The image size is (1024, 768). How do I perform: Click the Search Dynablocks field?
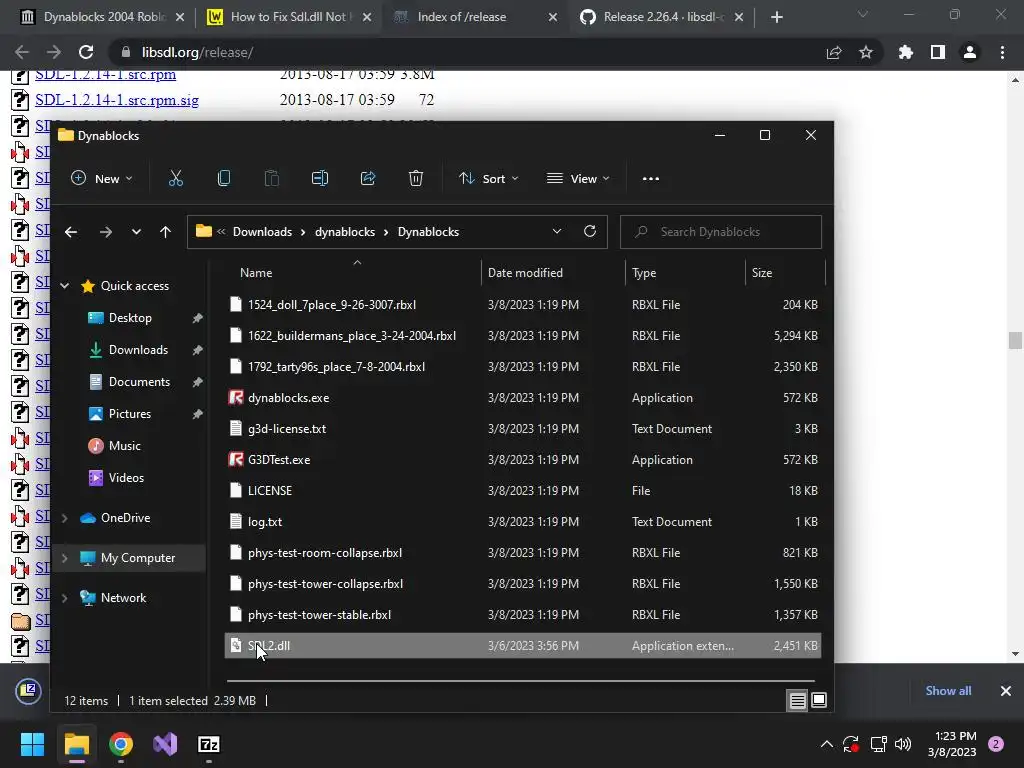(721, 232)
